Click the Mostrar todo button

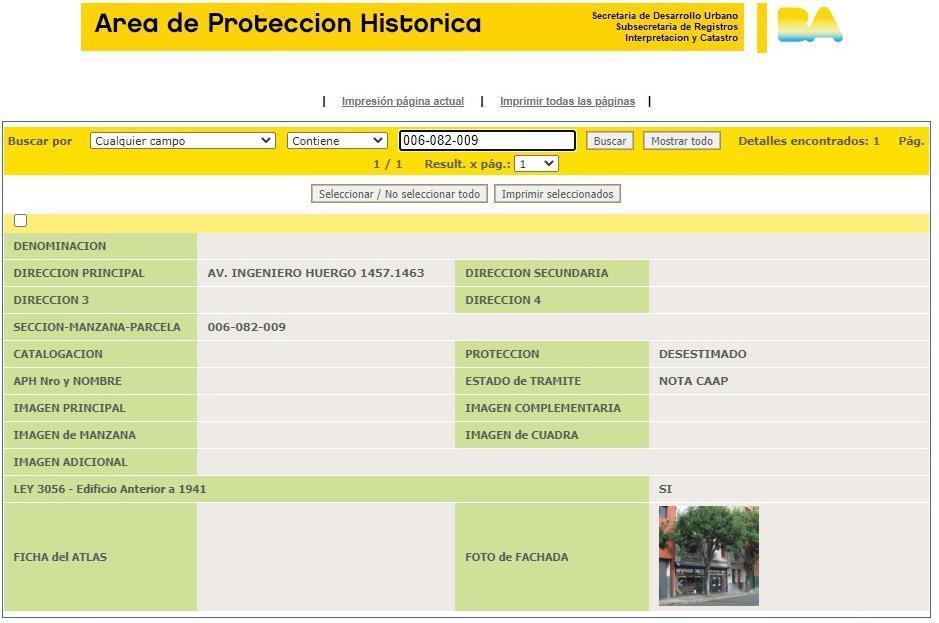[681, 141]
